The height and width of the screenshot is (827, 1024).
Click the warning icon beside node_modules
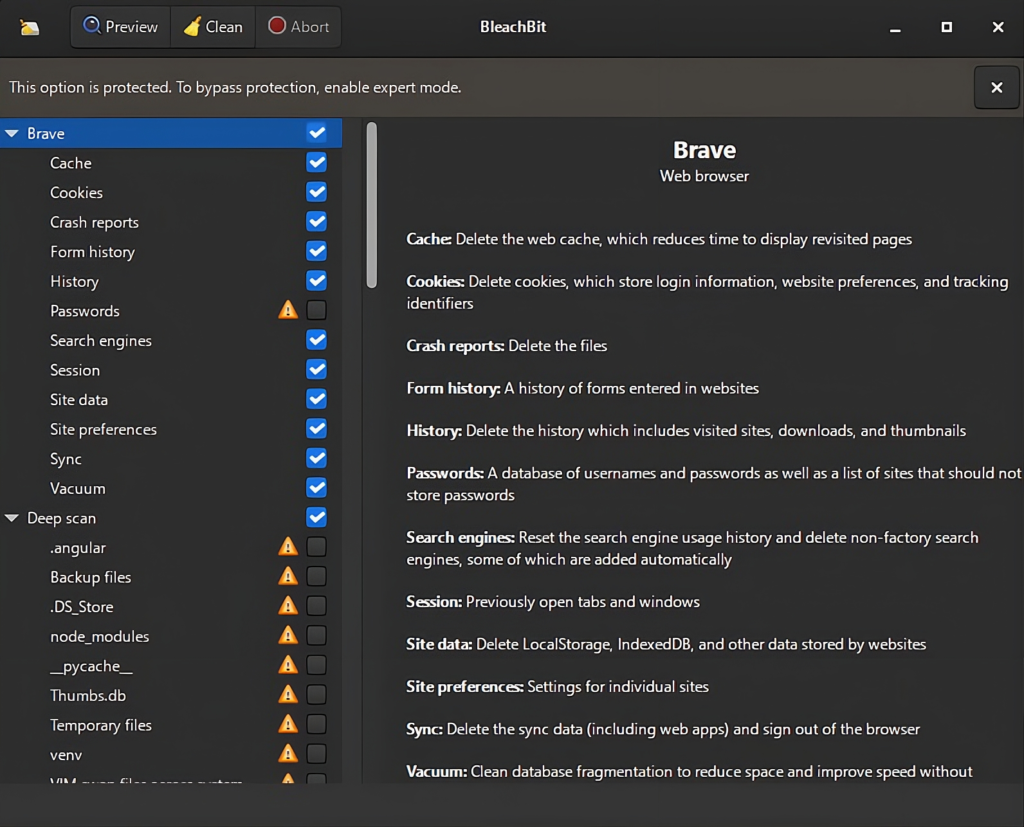[288, 635]
